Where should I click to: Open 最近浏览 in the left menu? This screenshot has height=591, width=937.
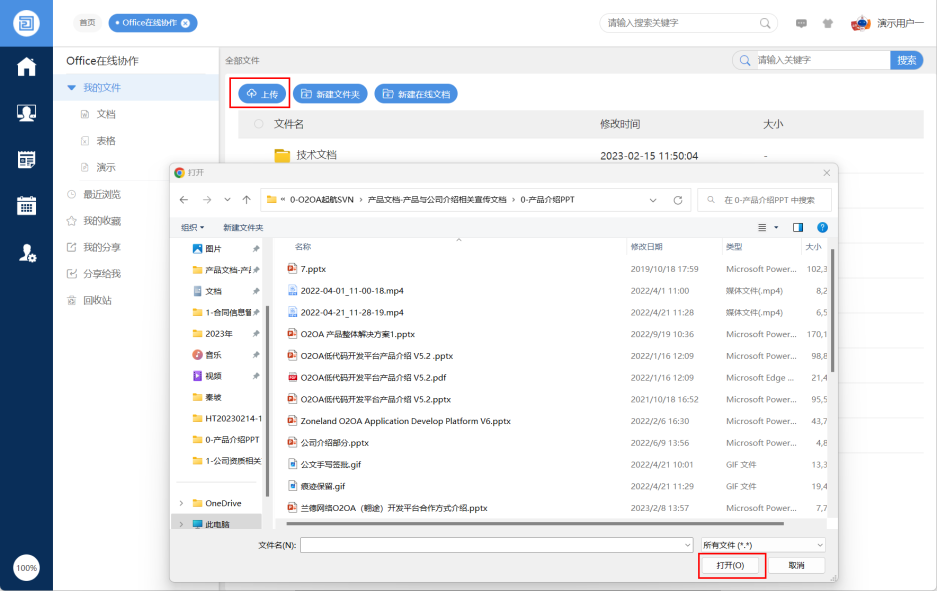(x=101, y=194)
